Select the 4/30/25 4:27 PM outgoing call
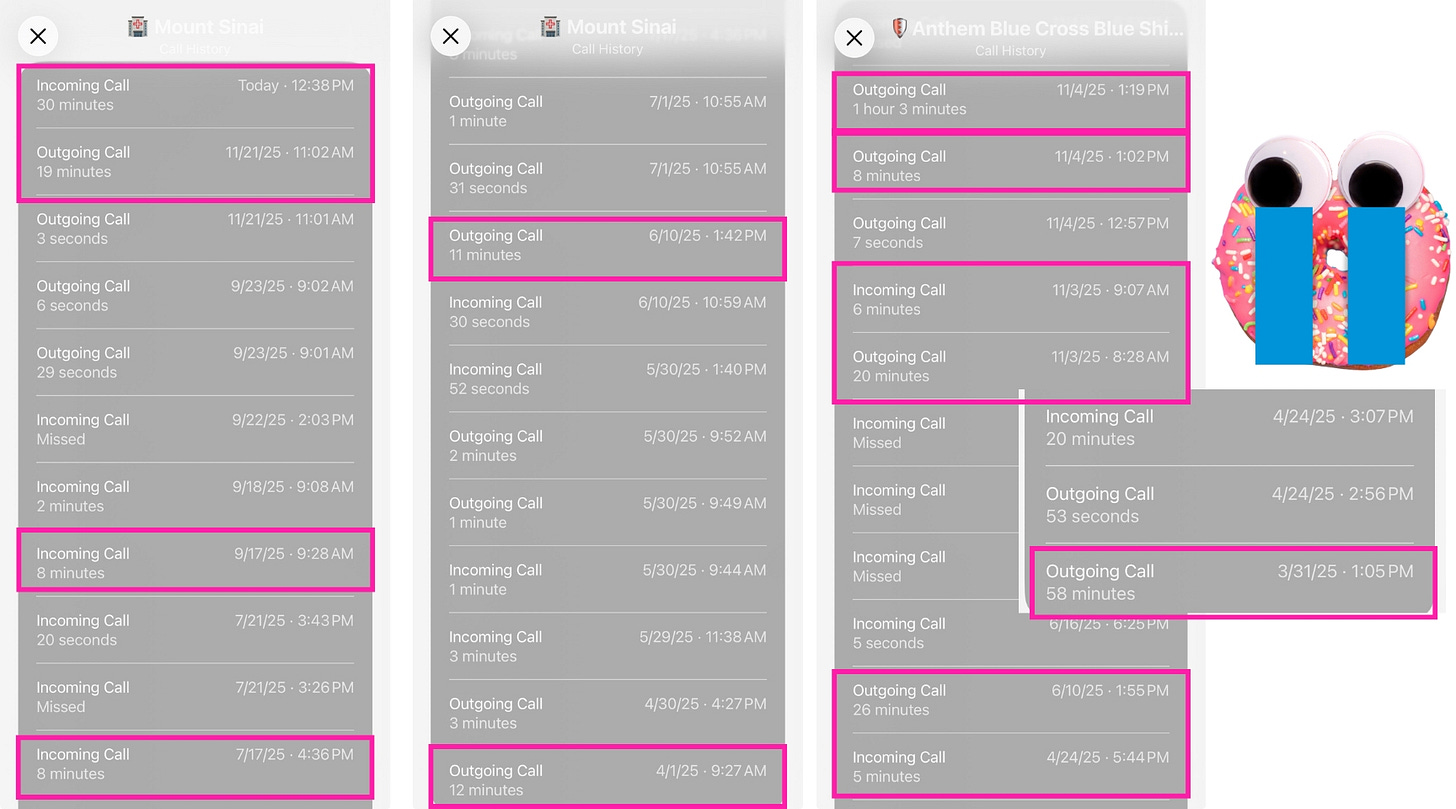This screenshot has height=809, width=1456. [x=608, y=714]
